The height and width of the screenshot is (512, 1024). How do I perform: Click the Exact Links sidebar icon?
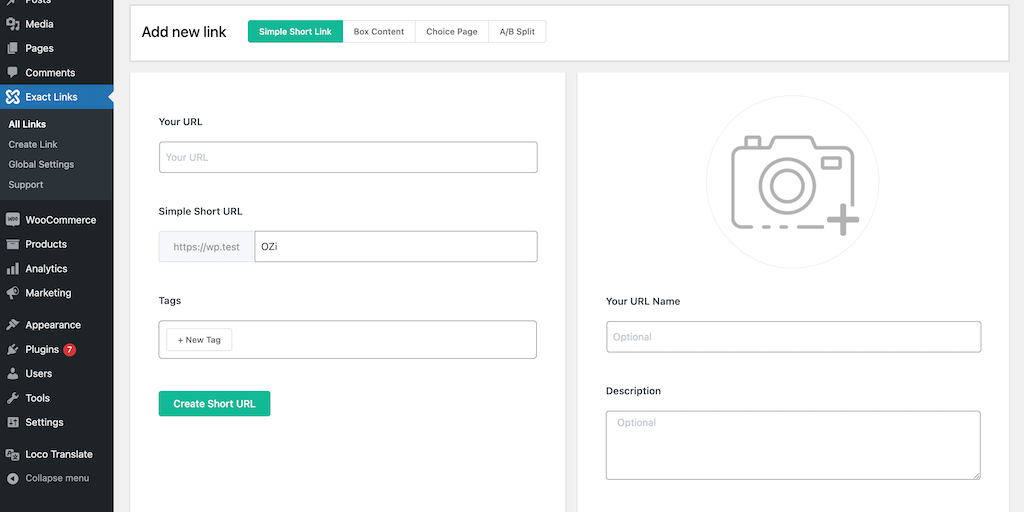click(12, 97)
